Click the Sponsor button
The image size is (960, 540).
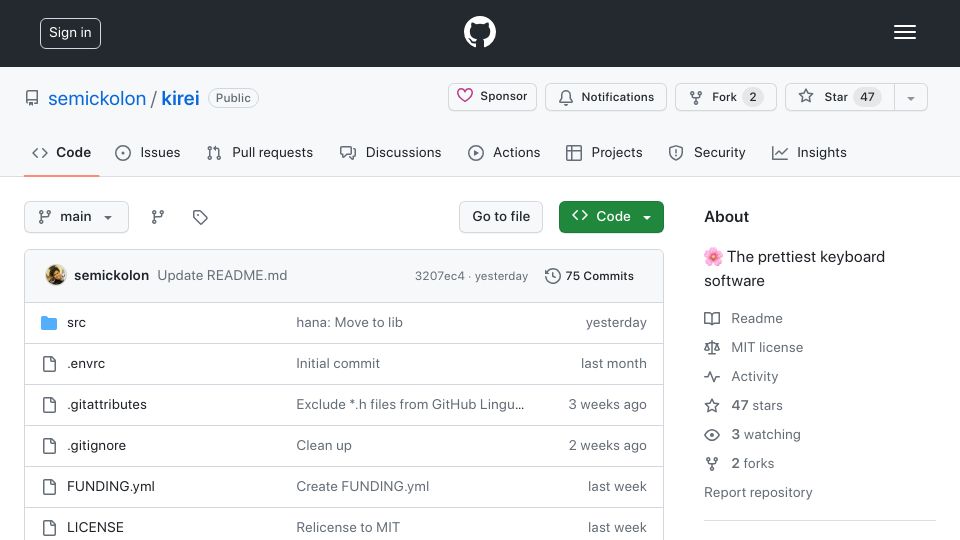492,97
